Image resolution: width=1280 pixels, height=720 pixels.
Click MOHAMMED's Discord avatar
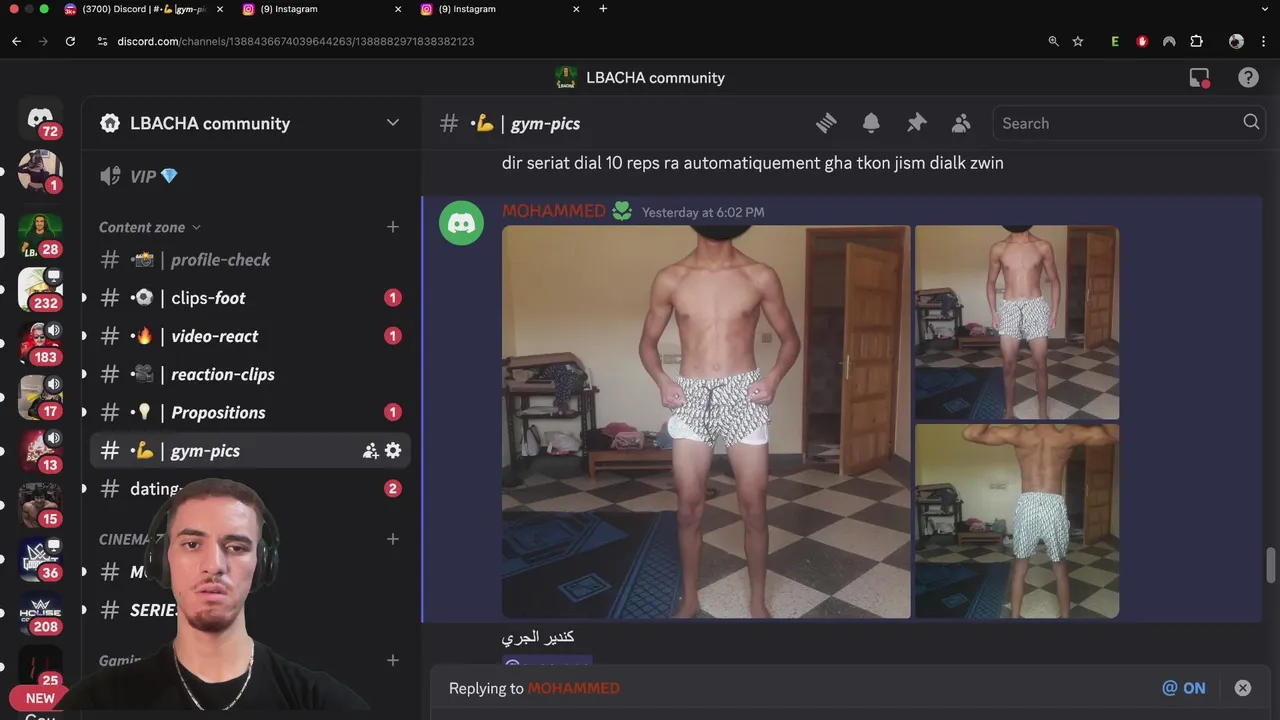(x=461, y=223)
